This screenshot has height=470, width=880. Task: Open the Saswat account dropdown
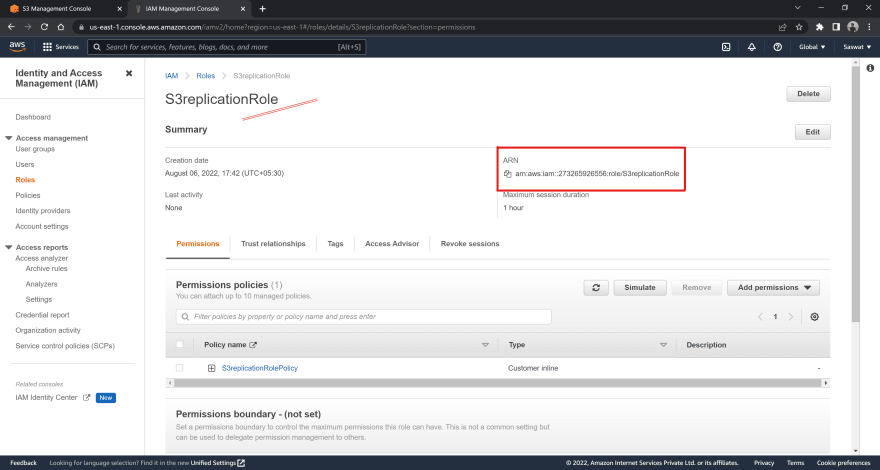857,47
